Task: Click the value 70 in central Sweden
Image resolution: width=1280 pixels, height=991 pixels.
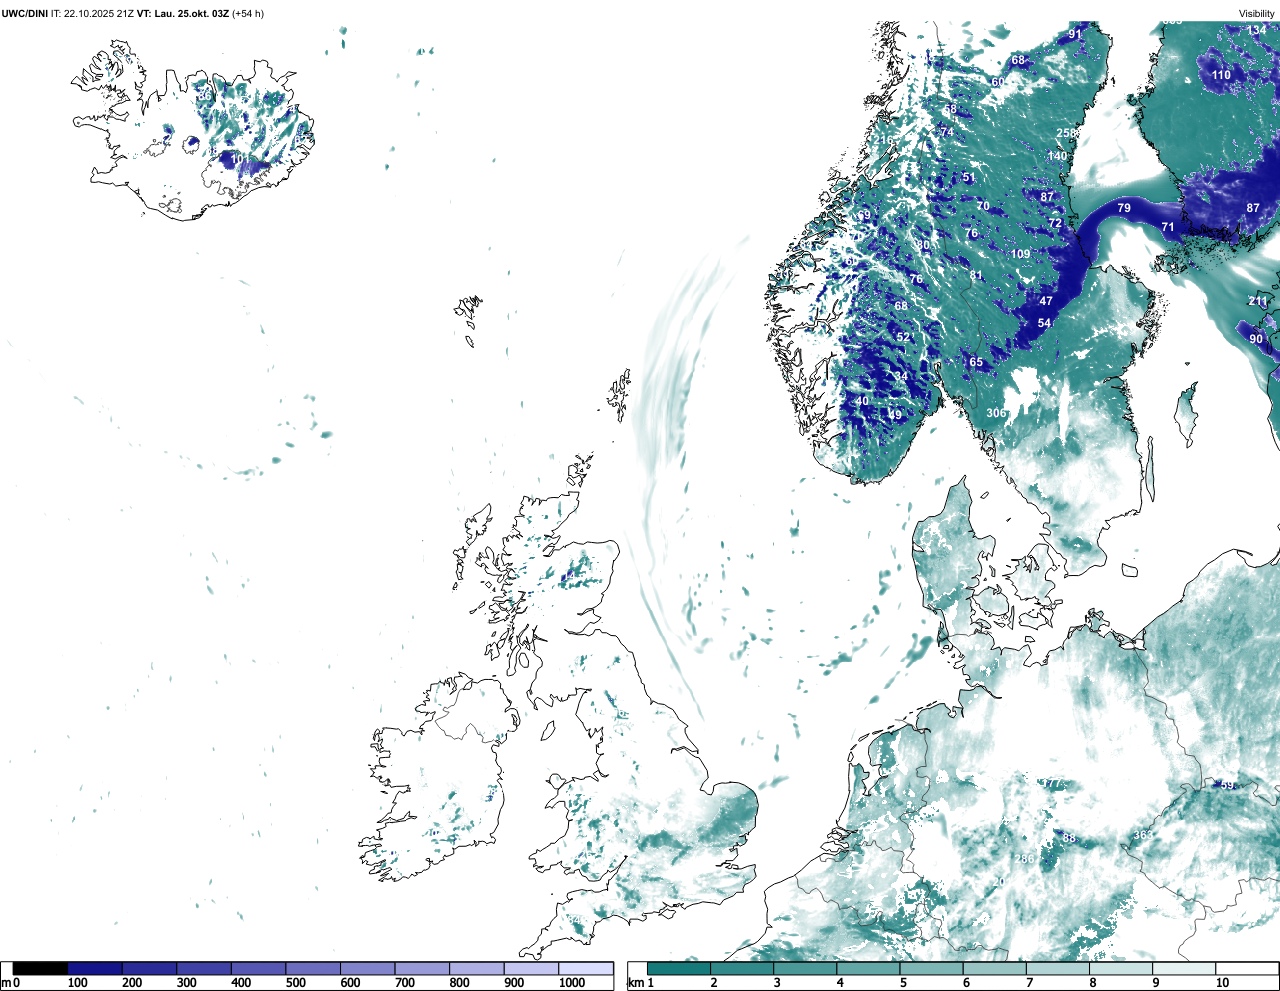Action: click(983, 206)
